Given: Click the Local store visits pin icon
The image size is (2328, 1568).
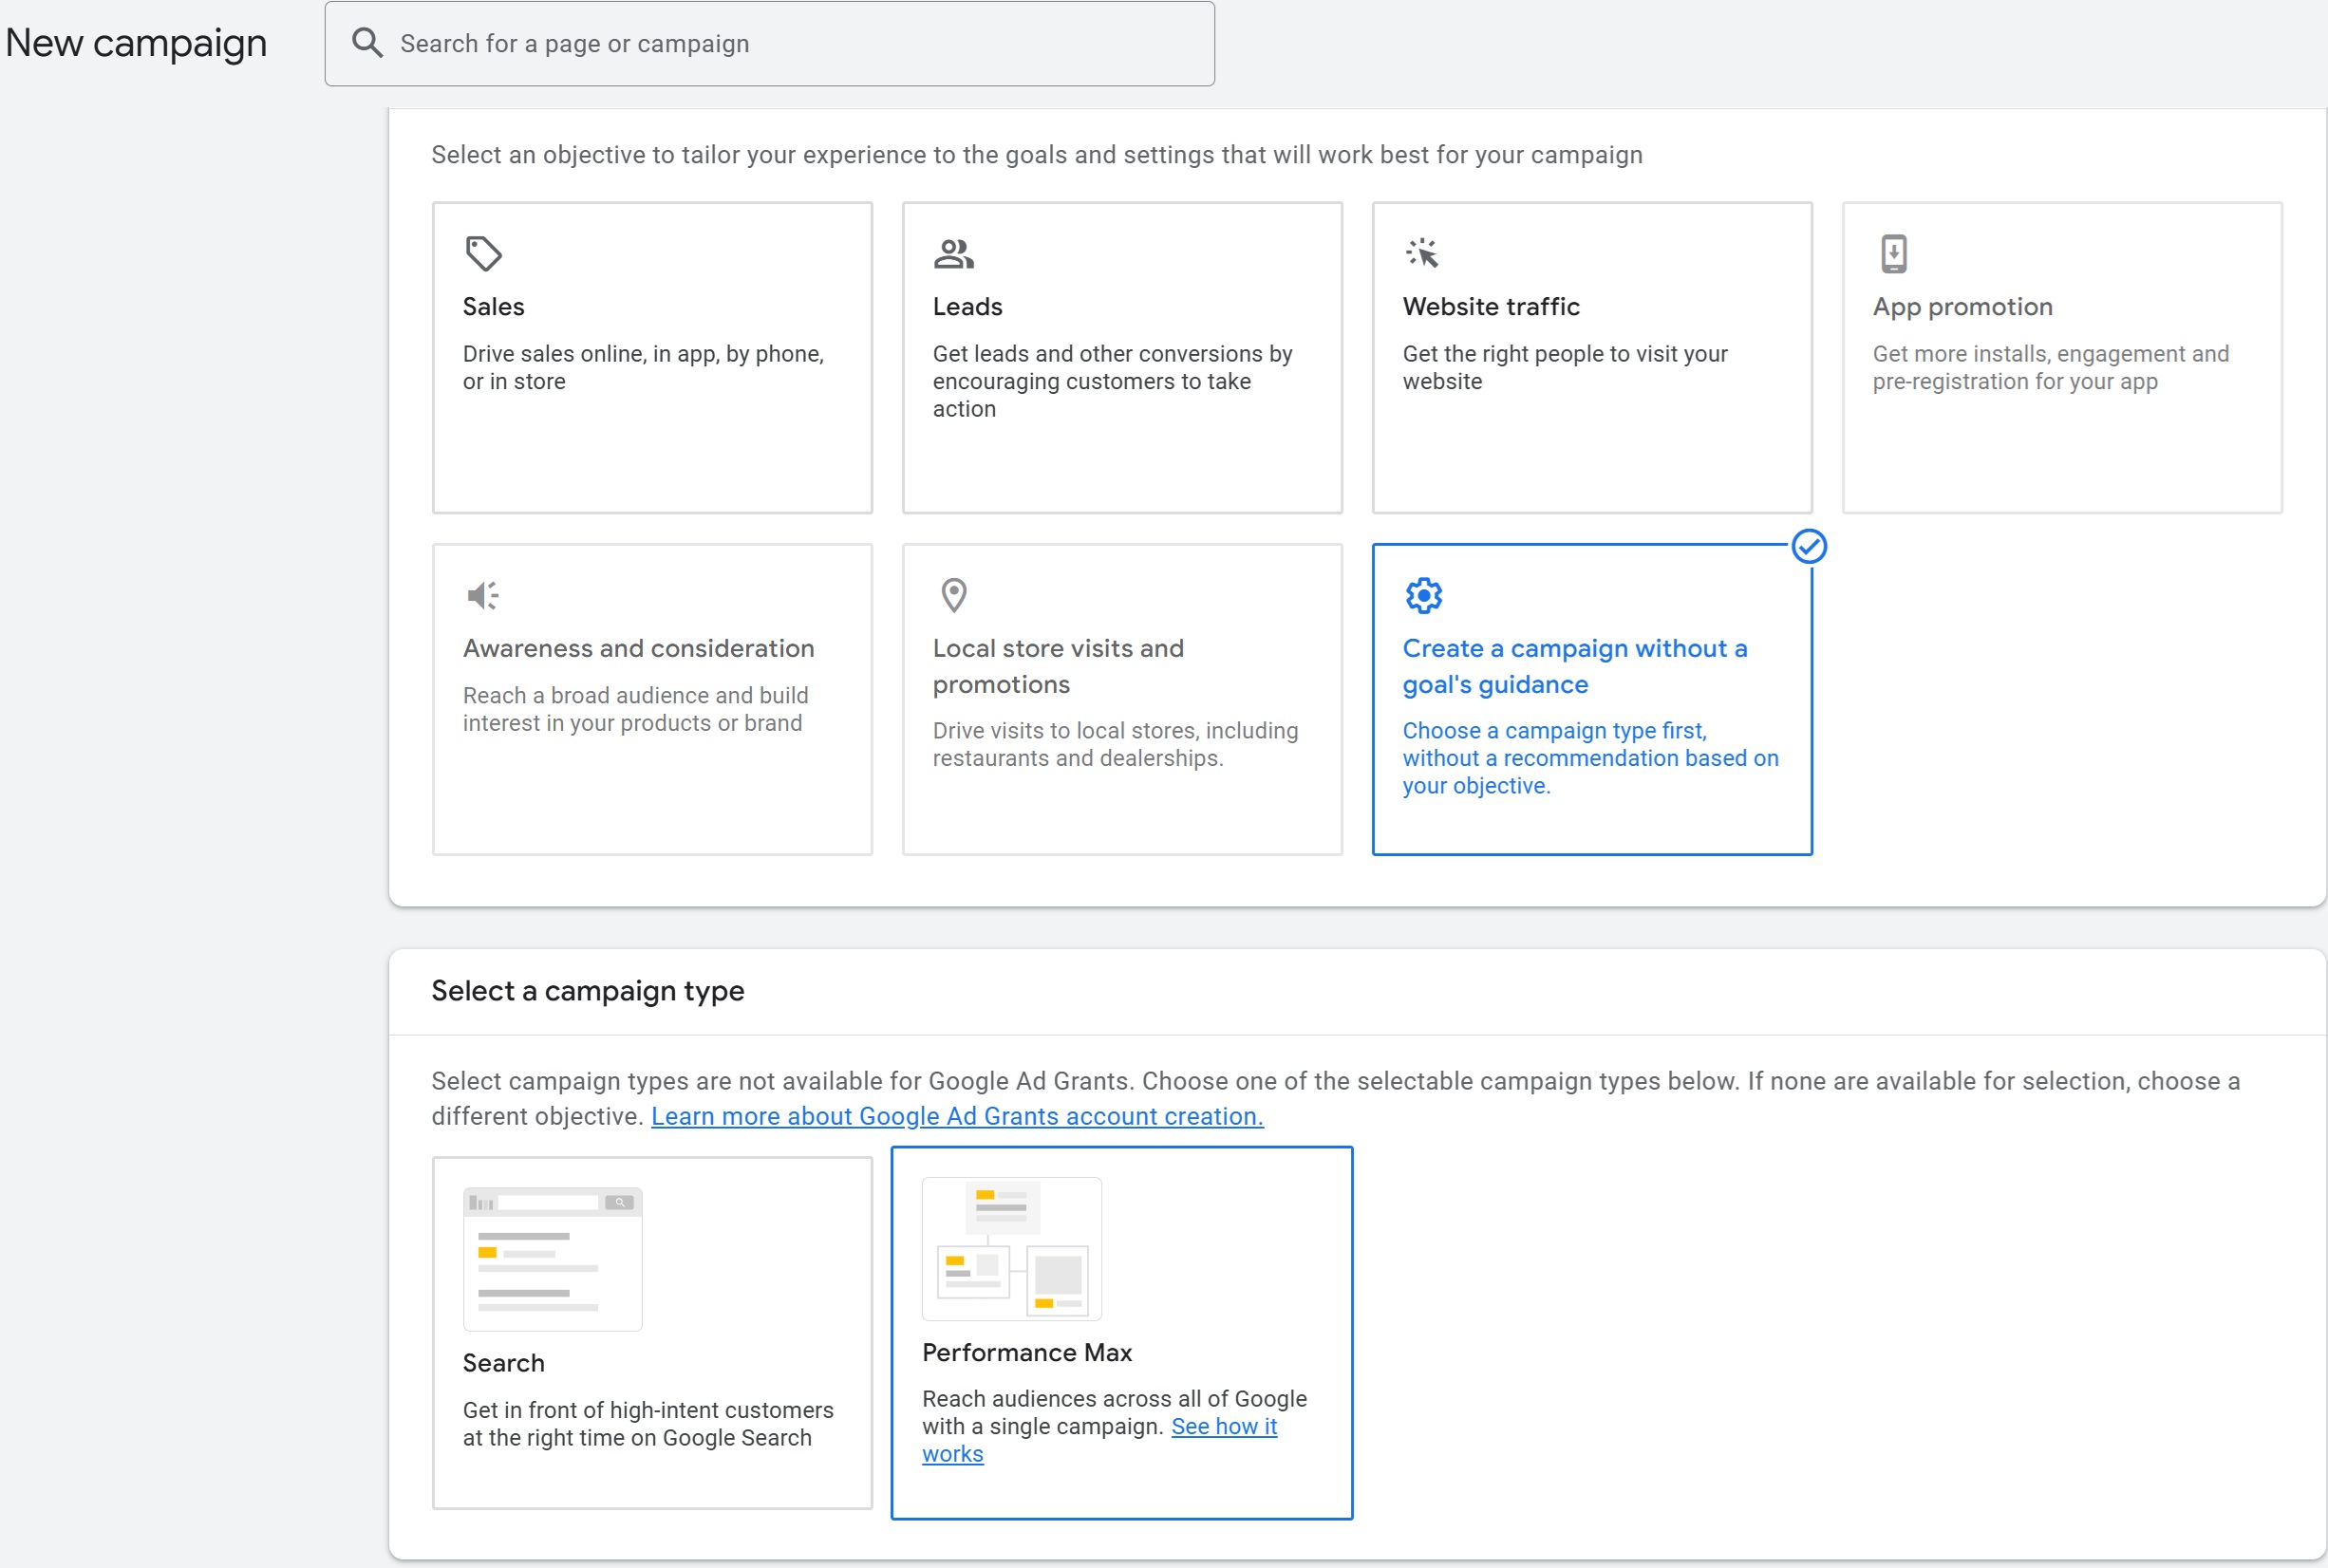Looking at the screenshot, I should (953, 595).
